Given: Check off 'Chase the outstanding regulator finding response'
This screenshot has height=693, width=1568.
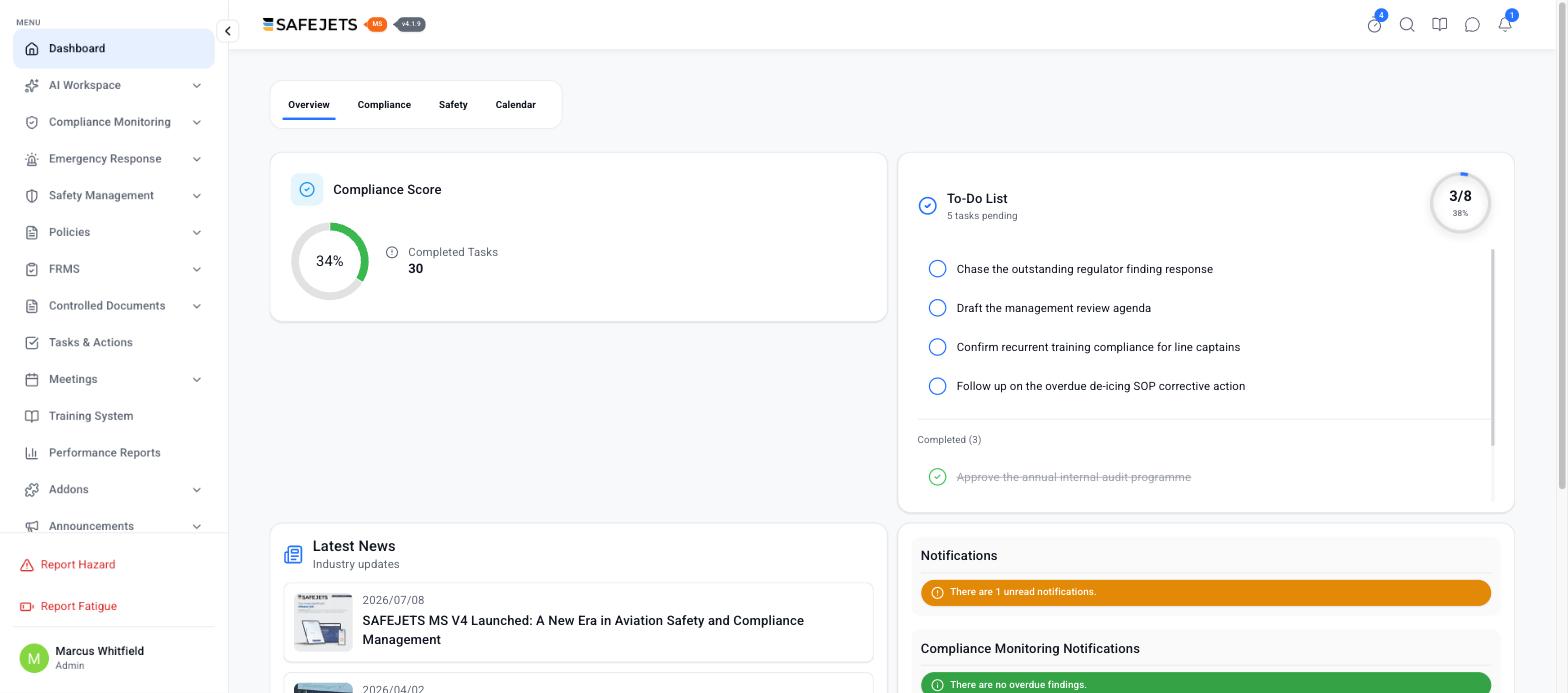Looking at the screenshot, I should 937,269.
